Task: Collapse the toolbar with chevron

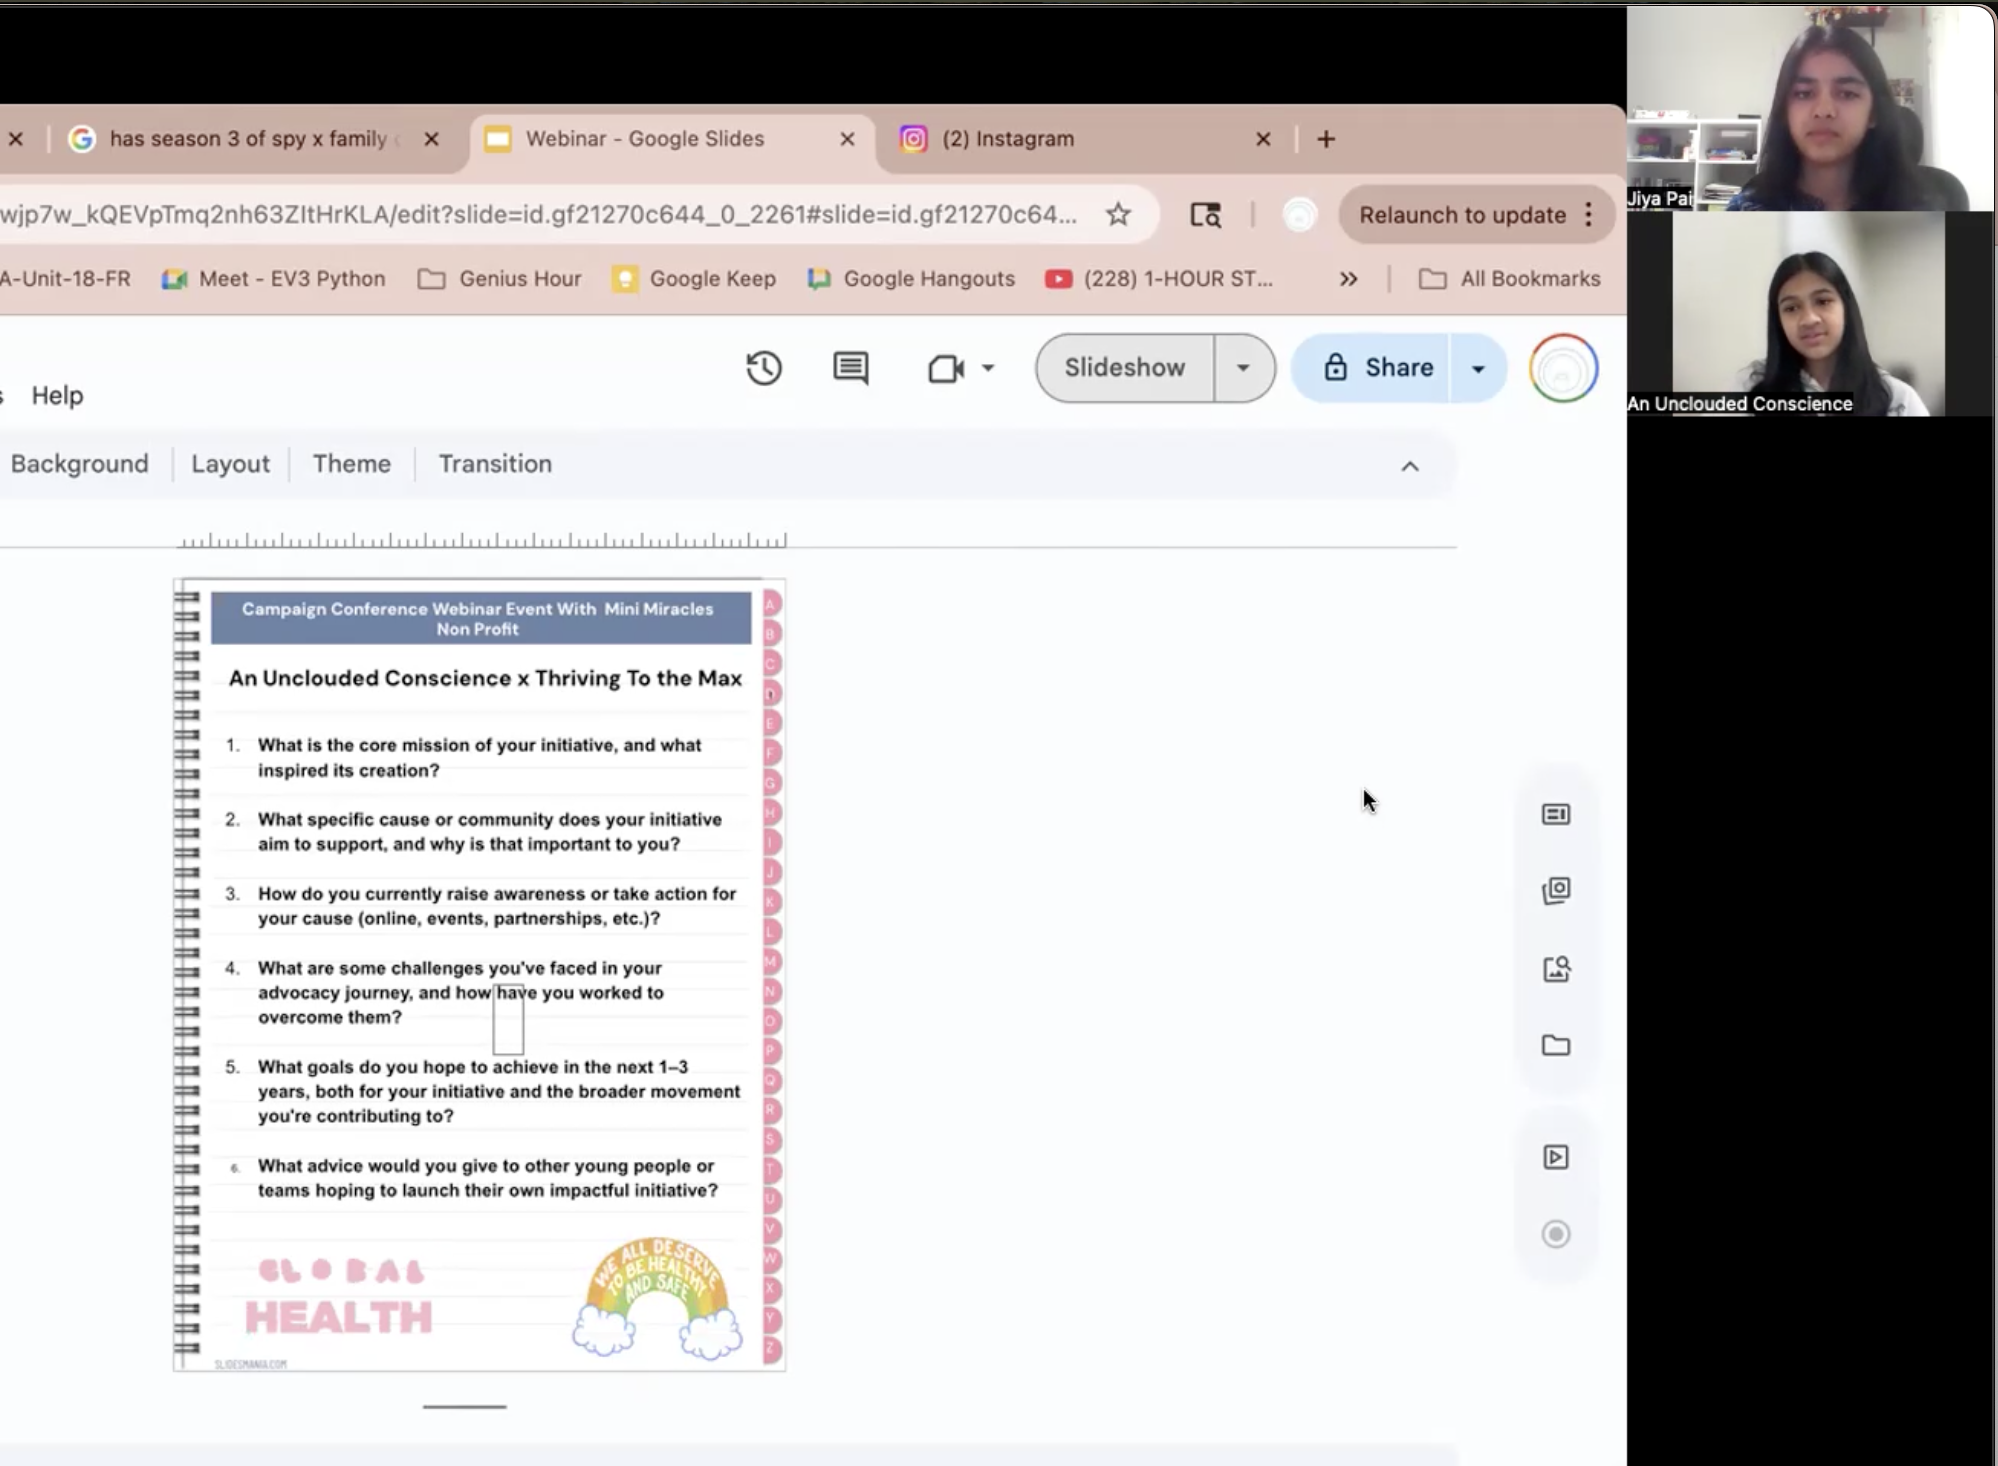Action: point(1409,466)
